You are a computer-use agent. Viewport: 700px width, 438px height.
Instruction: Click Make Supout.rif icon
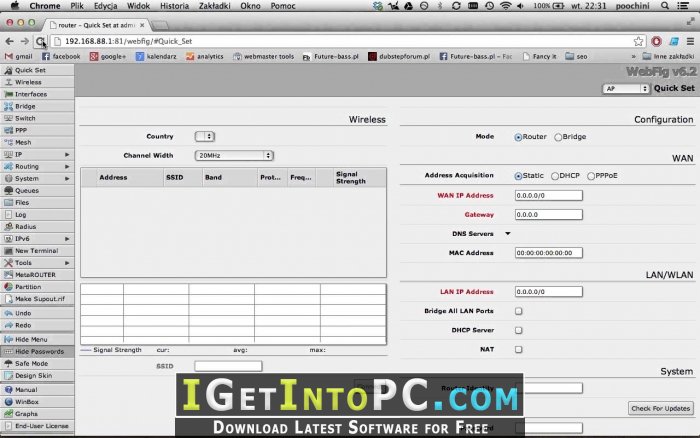8,299
